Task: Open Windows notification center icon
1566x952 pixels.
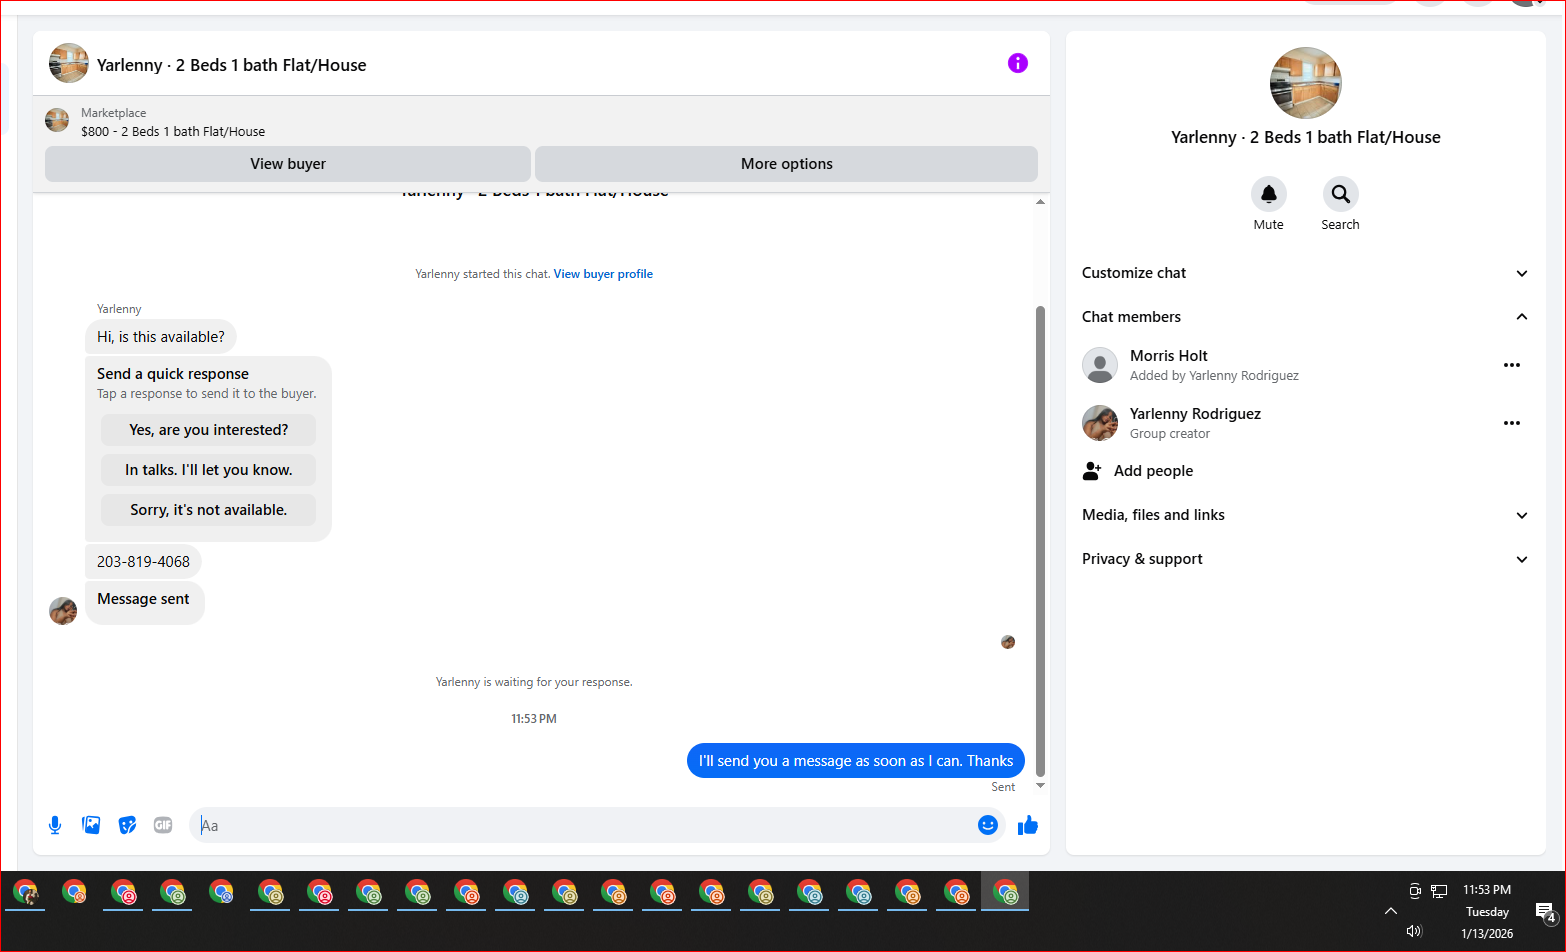Action: pyautogui.click(x=1545, y=911)
